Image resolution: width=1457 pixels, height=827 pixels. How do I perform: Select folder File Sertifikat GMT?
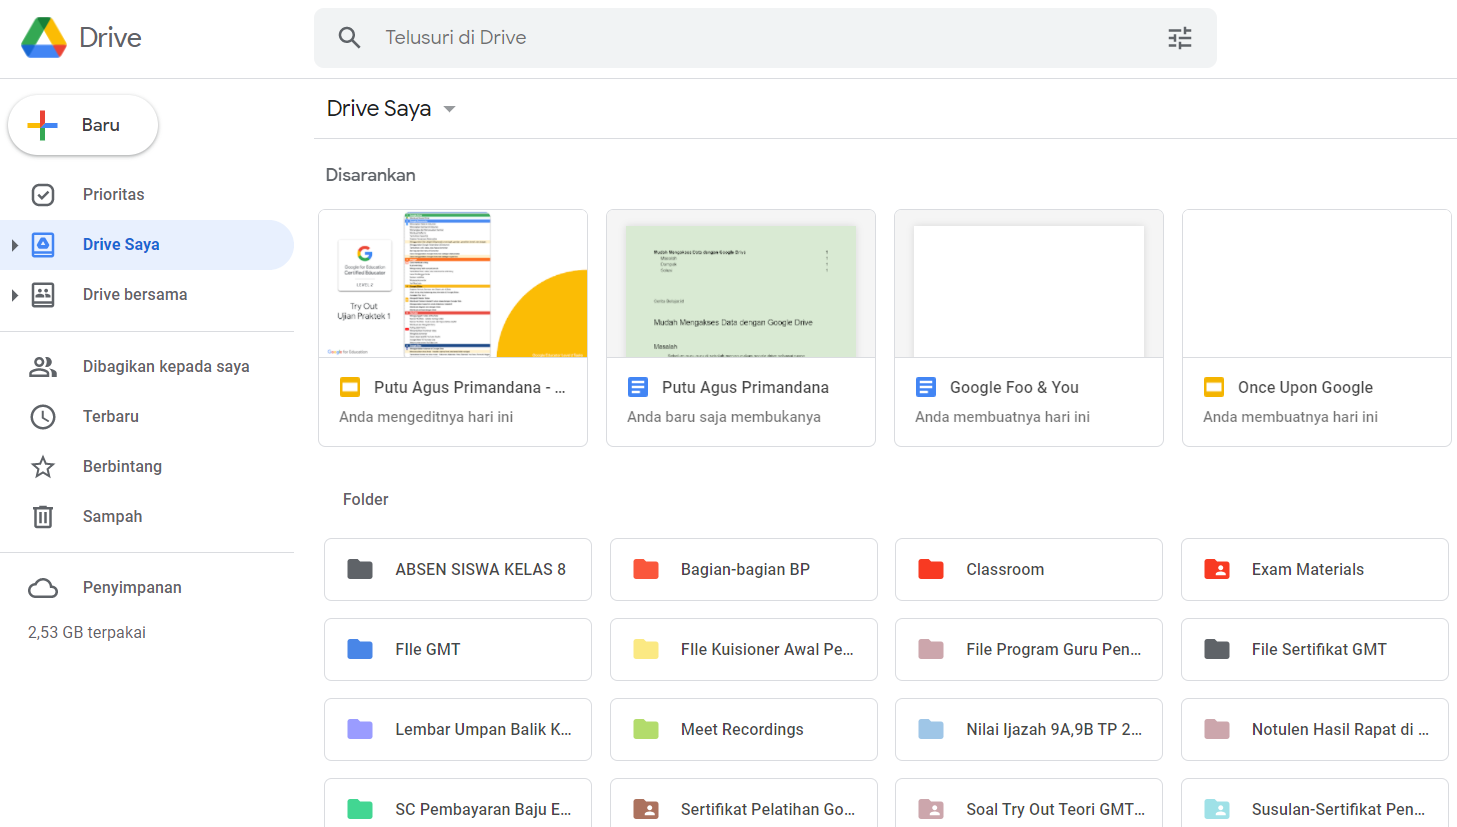[x=1315, y=649]
